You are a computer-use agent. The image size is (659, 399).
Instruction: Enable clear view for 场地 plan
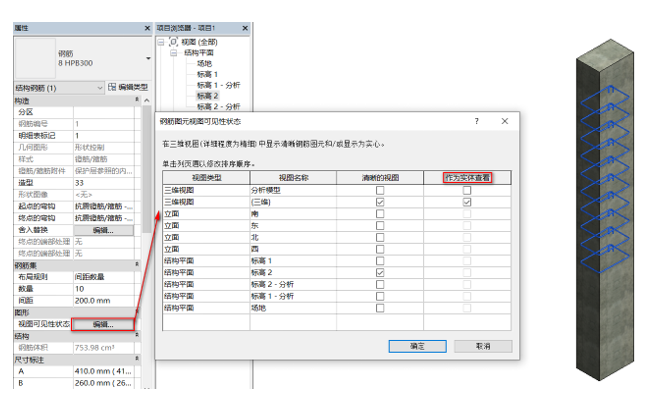(x=380, y=308)
